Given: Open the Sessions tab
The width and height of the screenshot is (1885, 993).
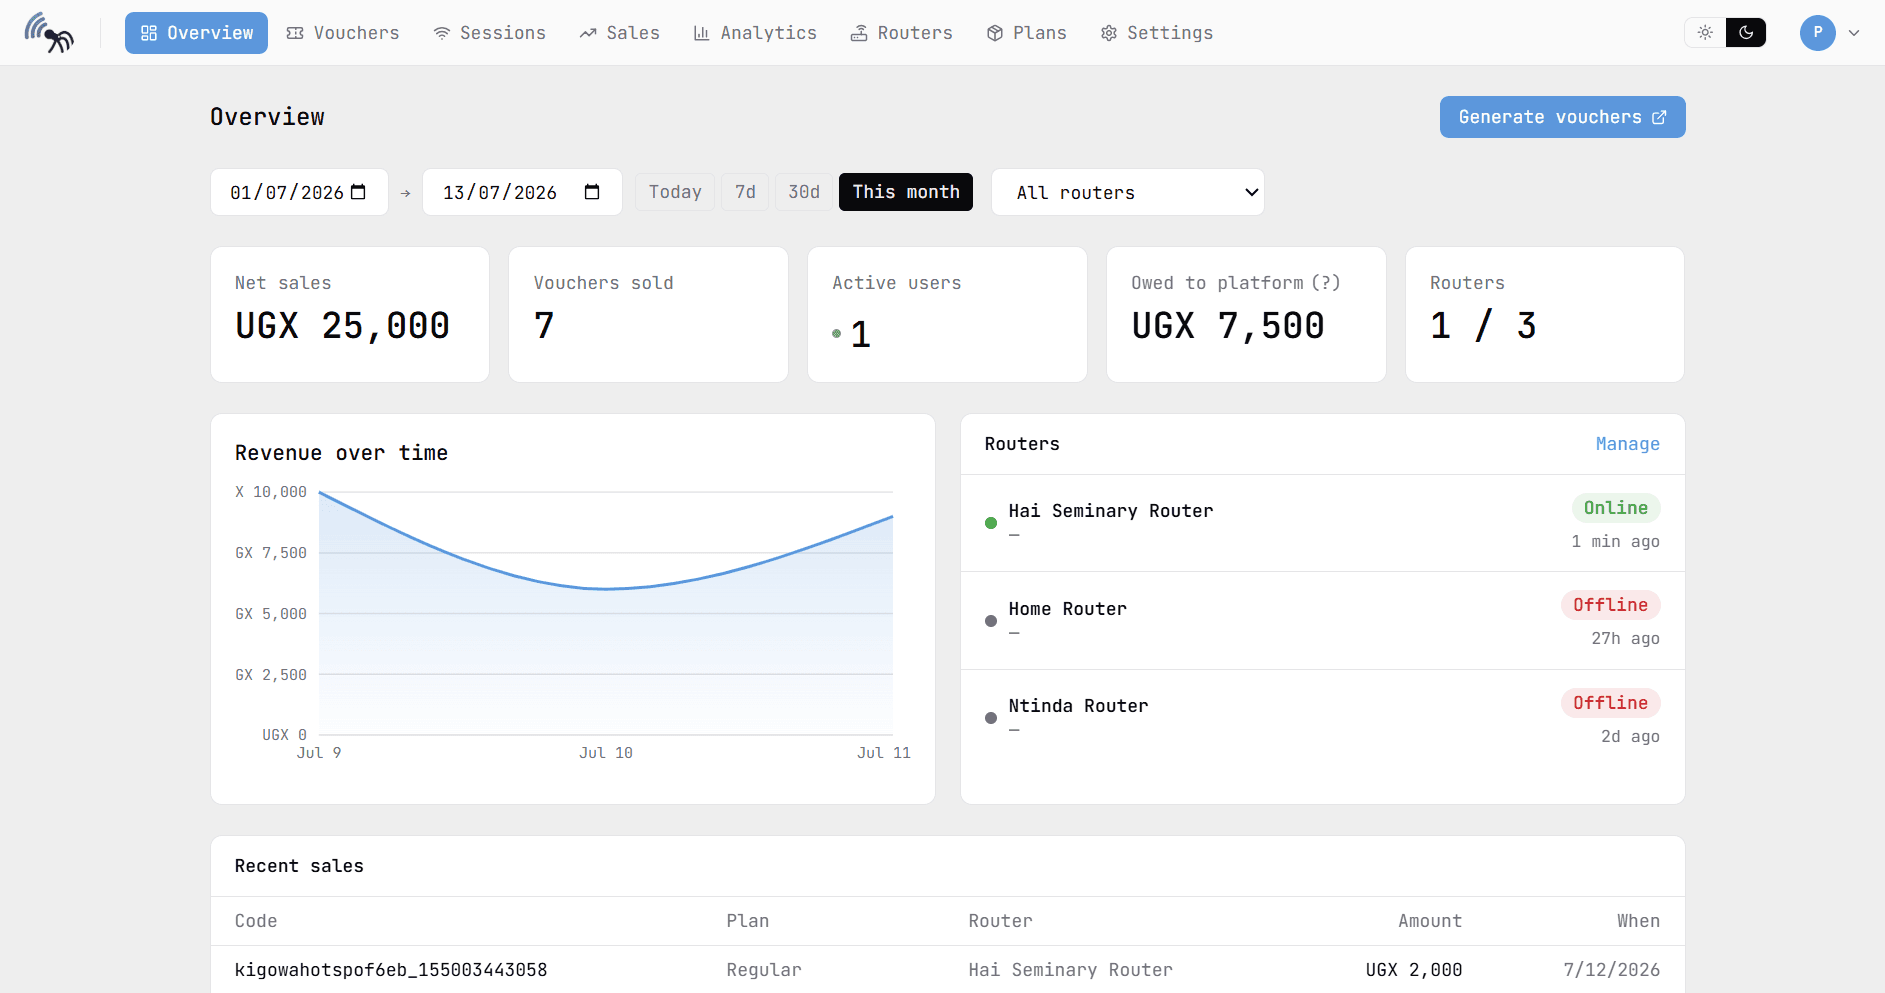Looking at the screenshot, I should (490, 33).
